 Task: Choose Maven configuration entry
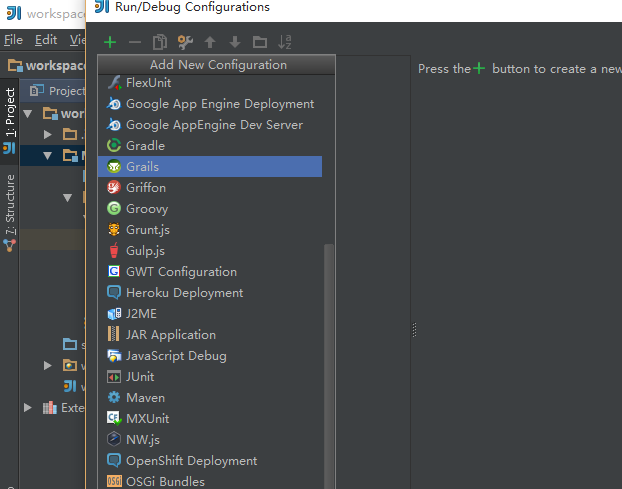point(210,398)
